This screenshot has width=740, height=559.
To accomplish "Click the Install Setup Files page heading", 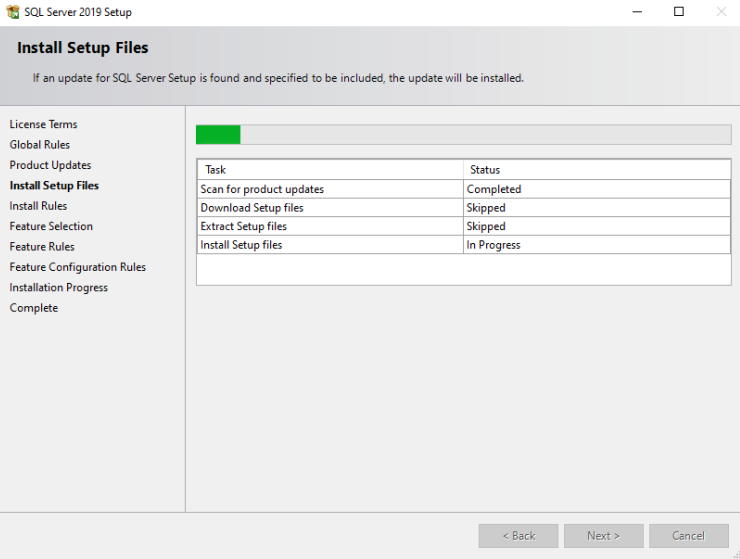I will [x=83, y=48].
